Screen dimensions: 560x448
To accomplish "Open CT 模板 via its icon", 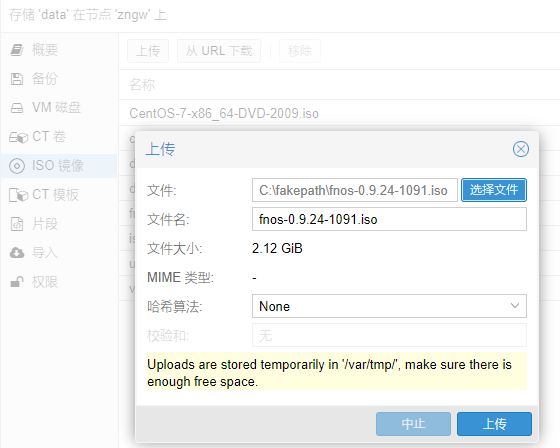I will pyautogui.click(x=18, y=195).
